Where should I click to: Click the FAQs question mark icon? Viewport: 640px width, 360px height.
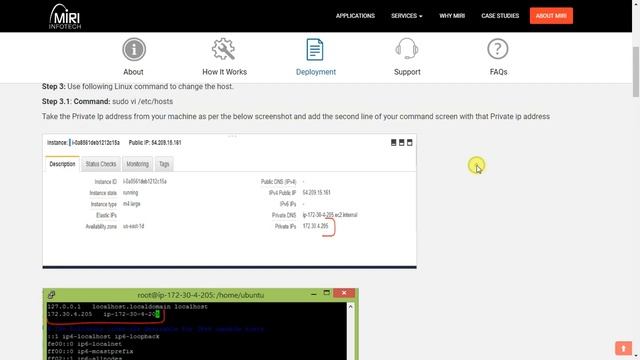pos(498,49)
